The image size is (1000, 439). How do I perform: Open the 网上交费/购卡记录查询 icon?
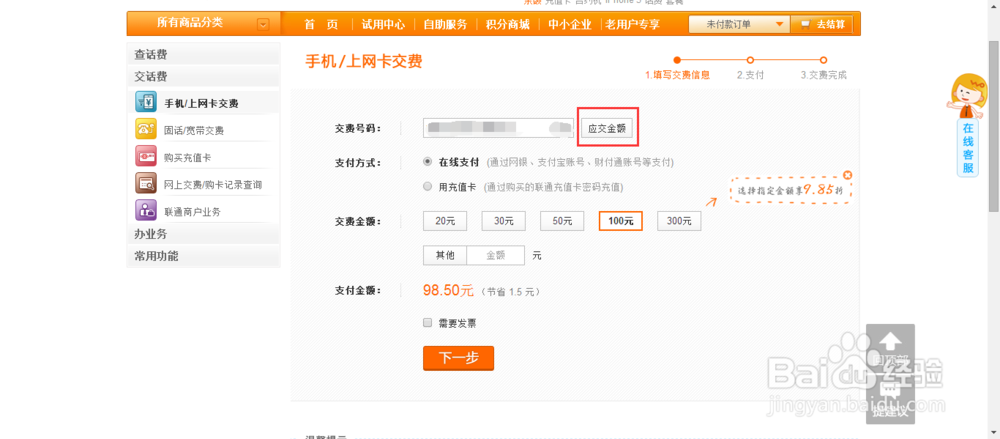145,184
